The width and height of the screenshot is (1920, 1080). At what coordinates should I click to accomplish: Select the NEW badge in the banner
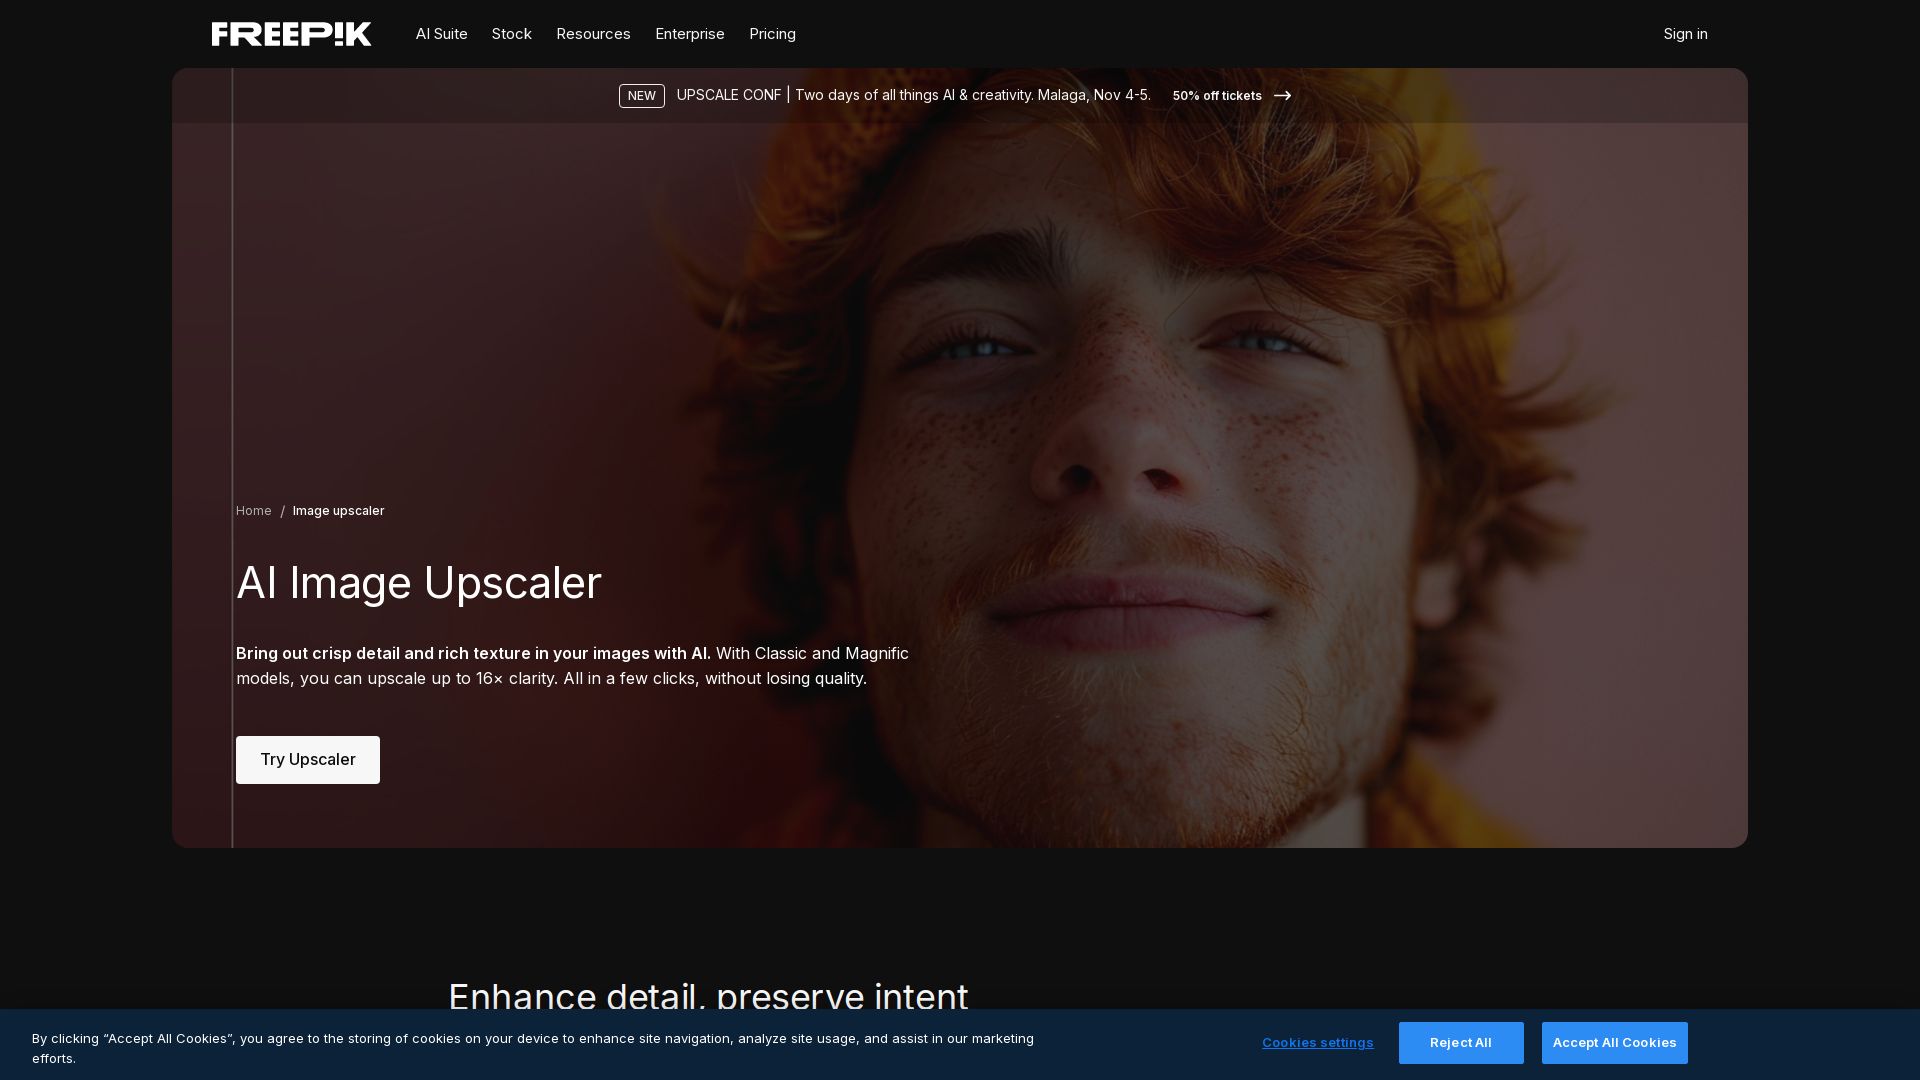click(641, 95)
